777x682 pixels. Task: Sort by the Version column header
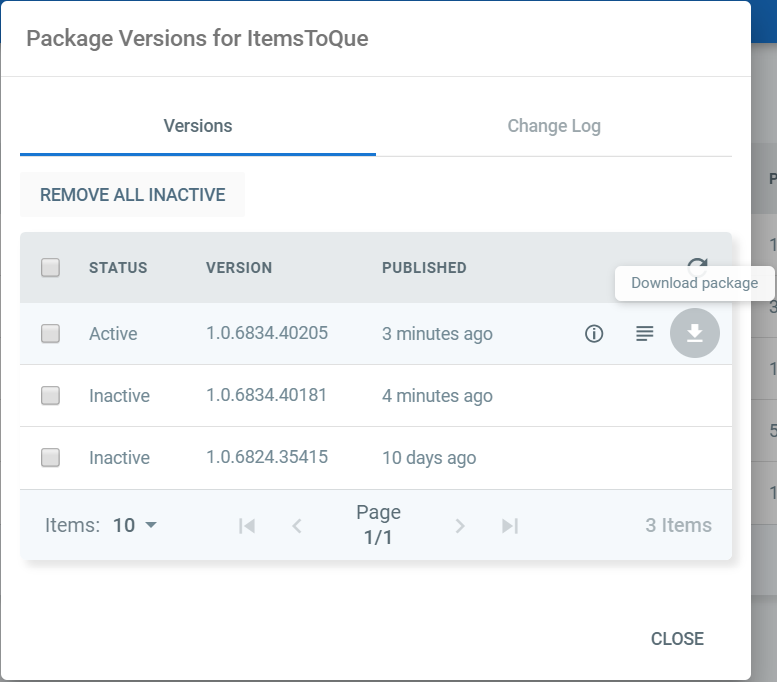pos(239,268)
